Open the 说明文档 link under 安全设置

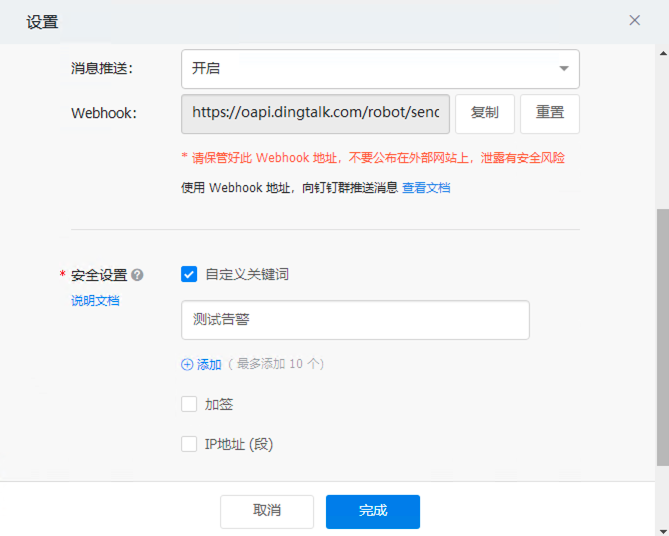(x=95, y=300)
